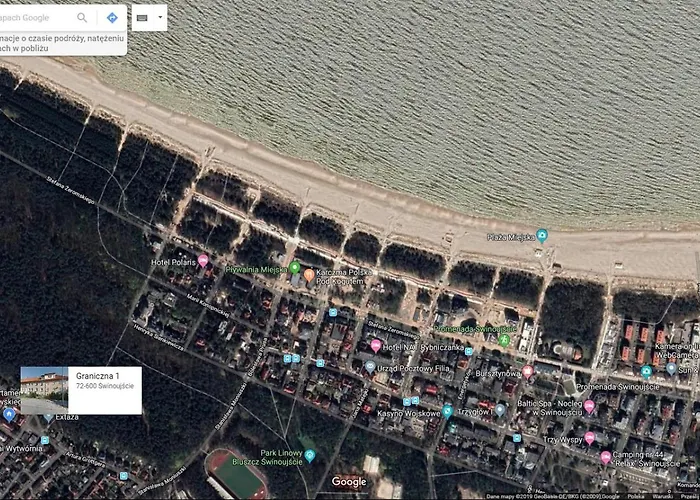Click the Pływalnia Miejska label
Viewport: 700px width, 500px height.
click(x=256, y=270)
